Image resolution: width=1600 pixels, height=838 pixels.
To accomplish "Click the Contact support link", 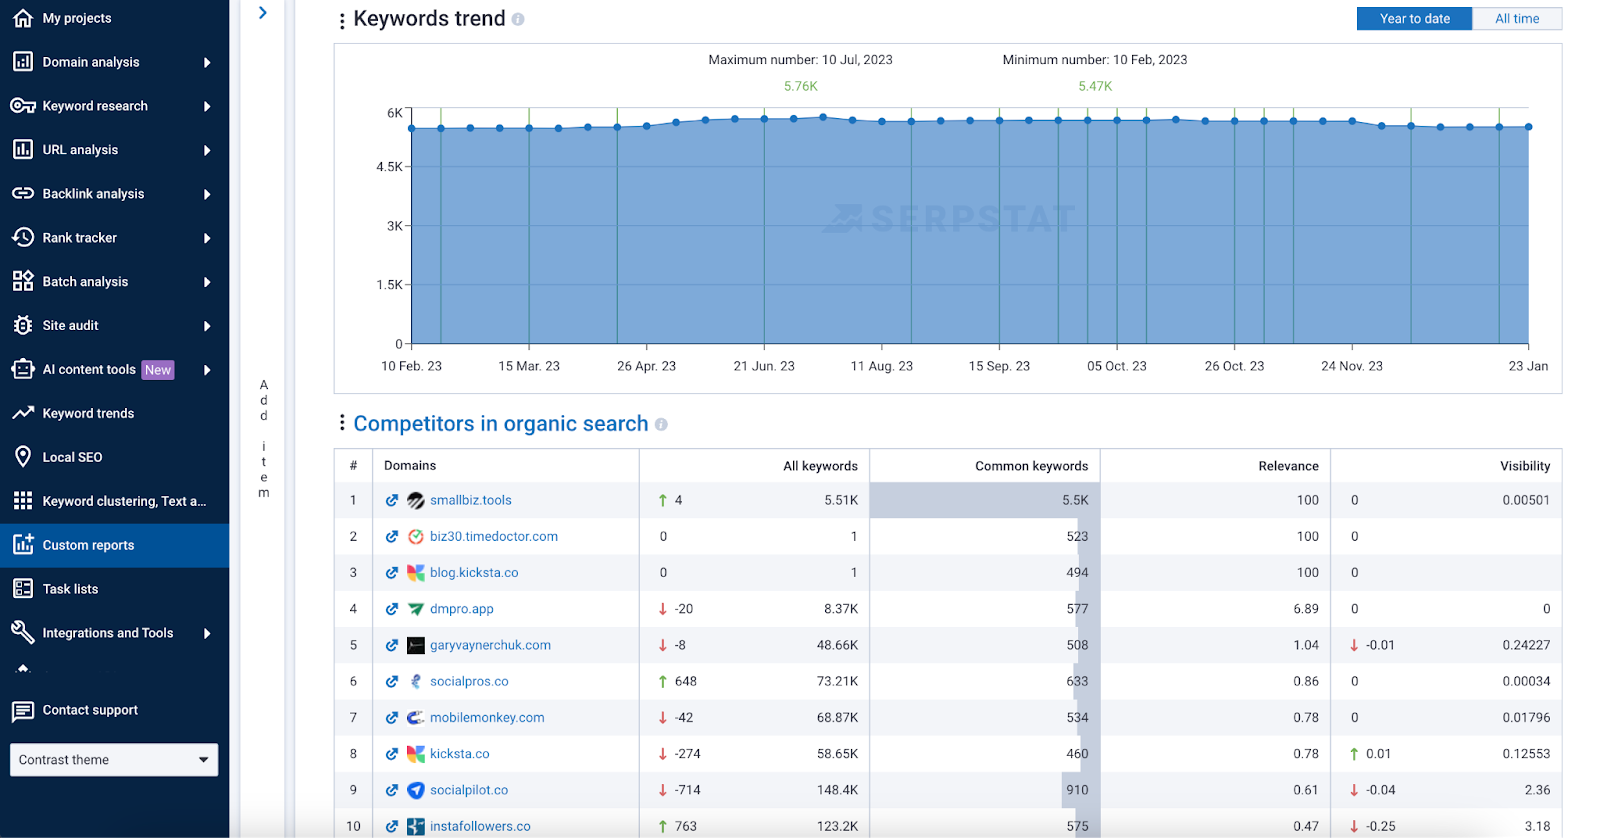I will 90,710.
